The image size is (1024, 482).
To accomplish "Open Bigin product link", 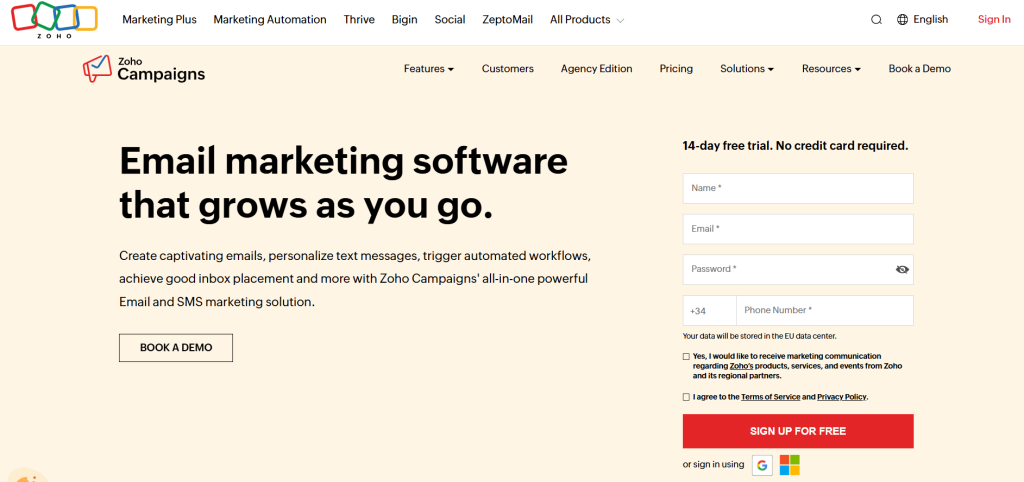I will pos(404,20).
